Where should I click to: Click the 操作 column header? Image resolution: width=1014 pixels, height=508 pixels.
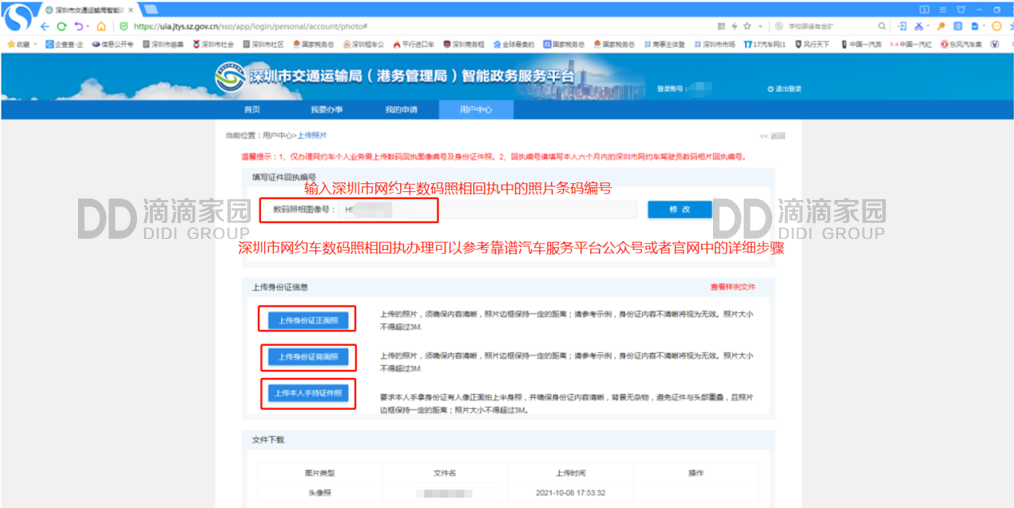(696, 473)
